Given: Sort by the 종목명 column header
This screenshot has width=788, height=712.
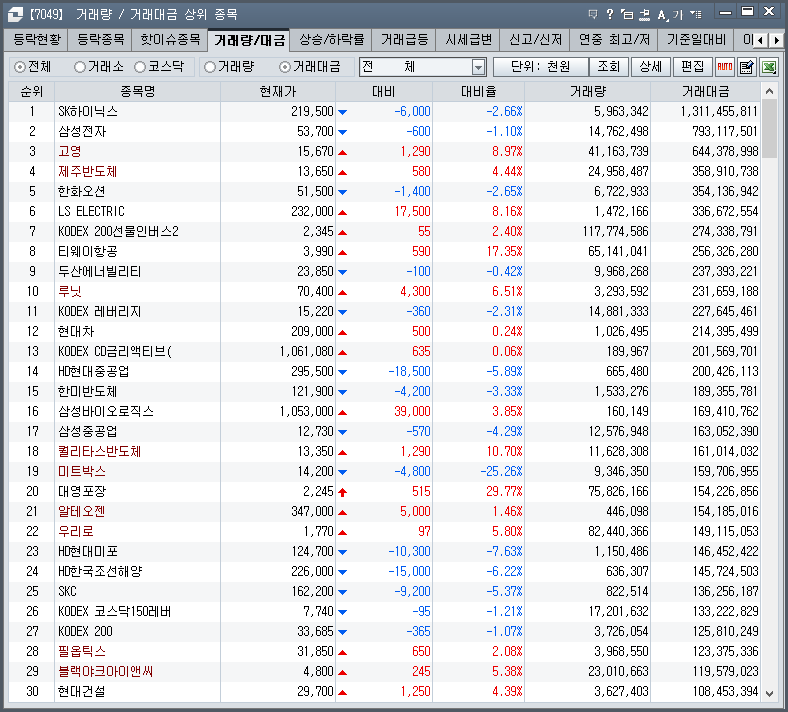Looking at the screenshot, I should pyautogui.click(x=137, y=91).
